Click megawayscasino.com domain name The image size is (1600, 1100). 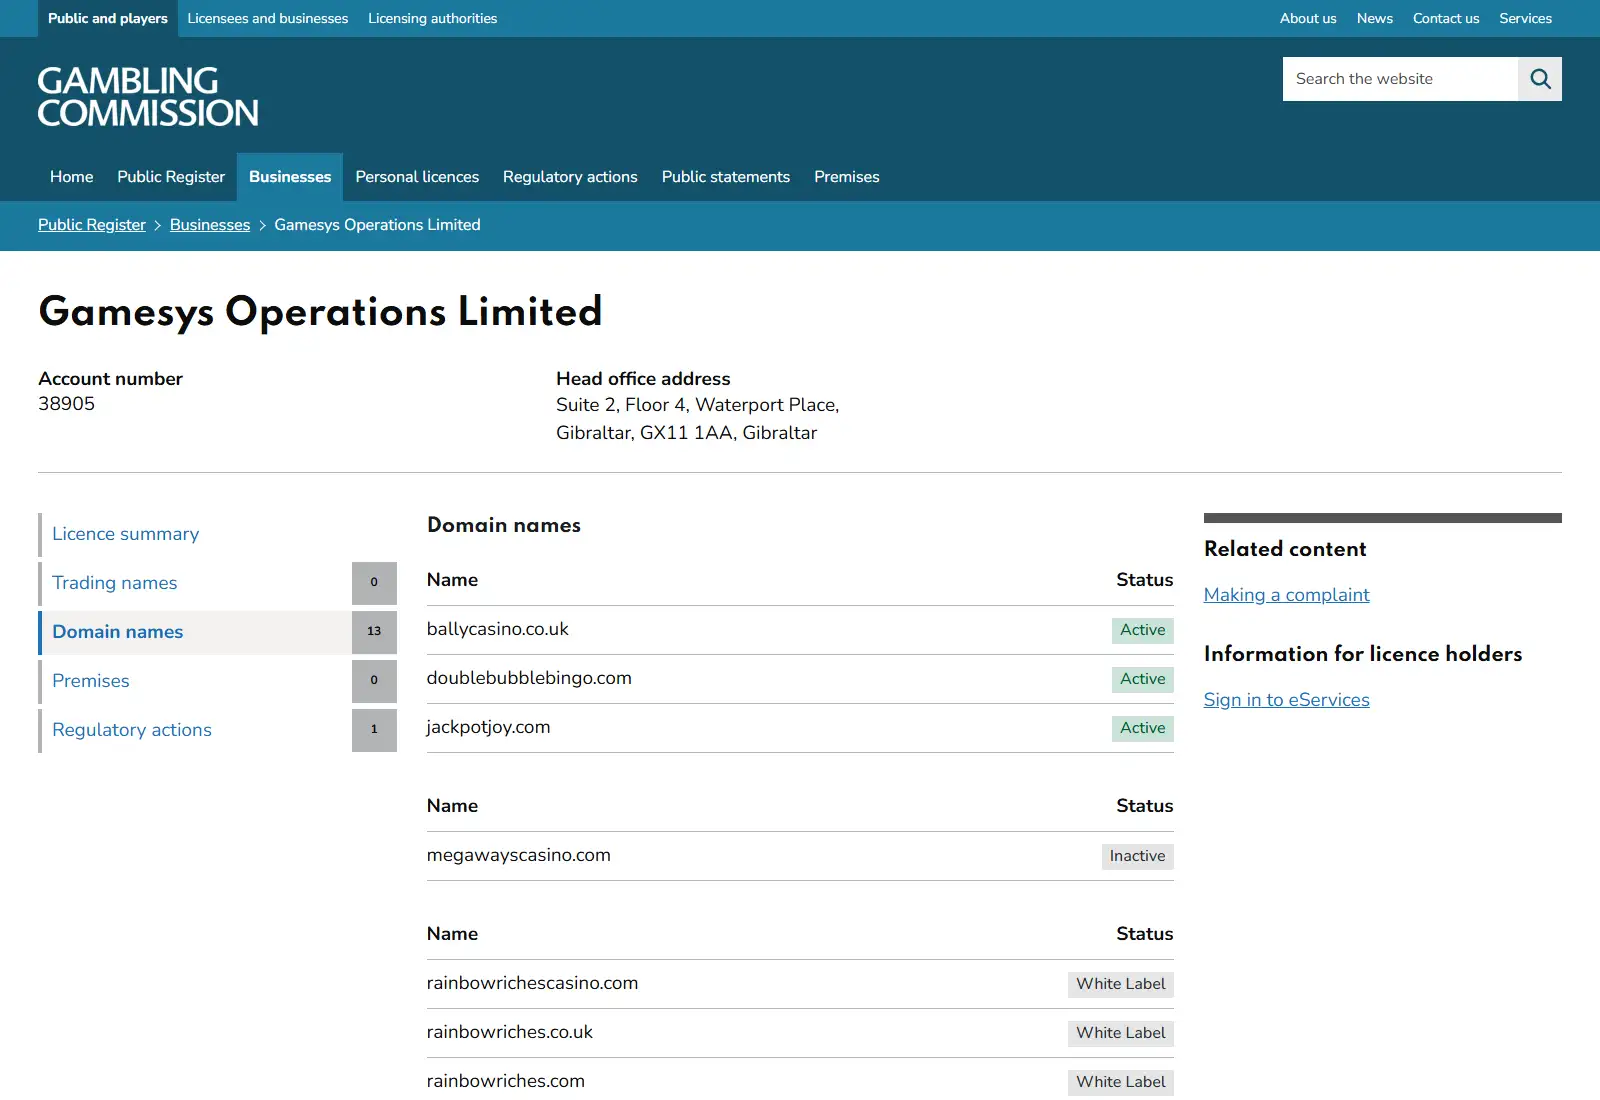pos(518,855)
